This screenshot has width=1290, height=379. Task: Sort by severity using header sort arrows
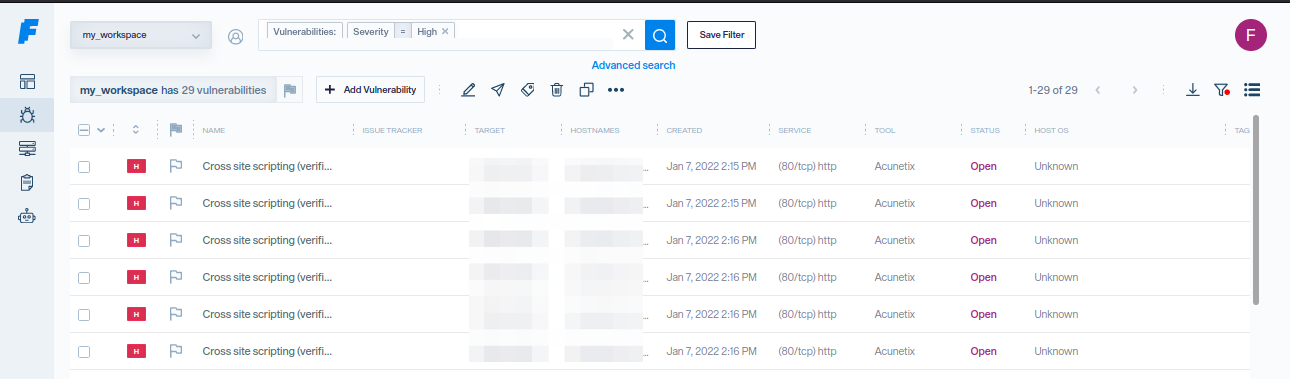tap(136, 130)
